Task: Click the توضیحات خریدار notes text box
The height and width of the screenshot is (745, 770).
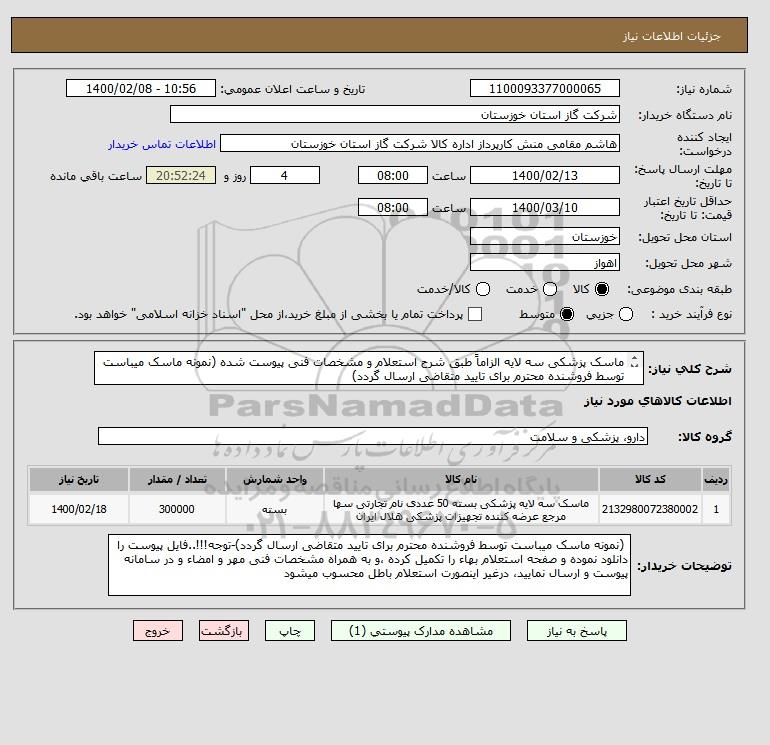Action: 369,565
